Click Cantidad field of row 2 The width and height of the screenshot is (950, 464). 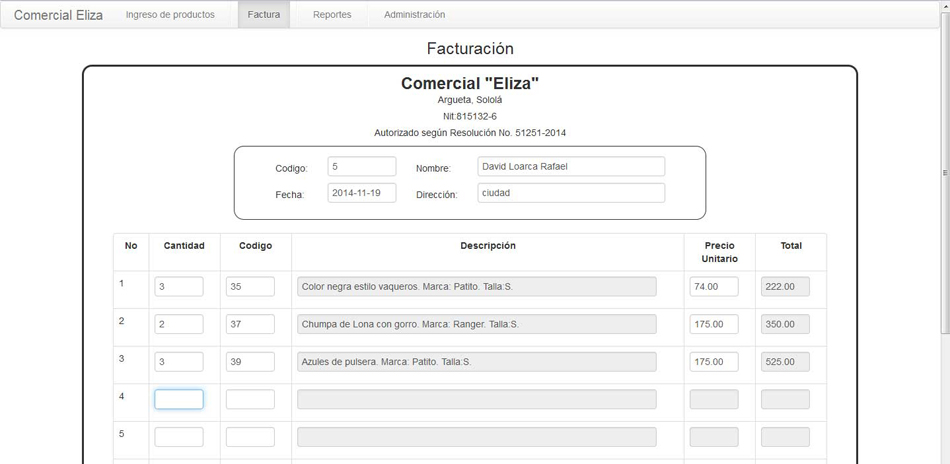[x=179, y=324]
